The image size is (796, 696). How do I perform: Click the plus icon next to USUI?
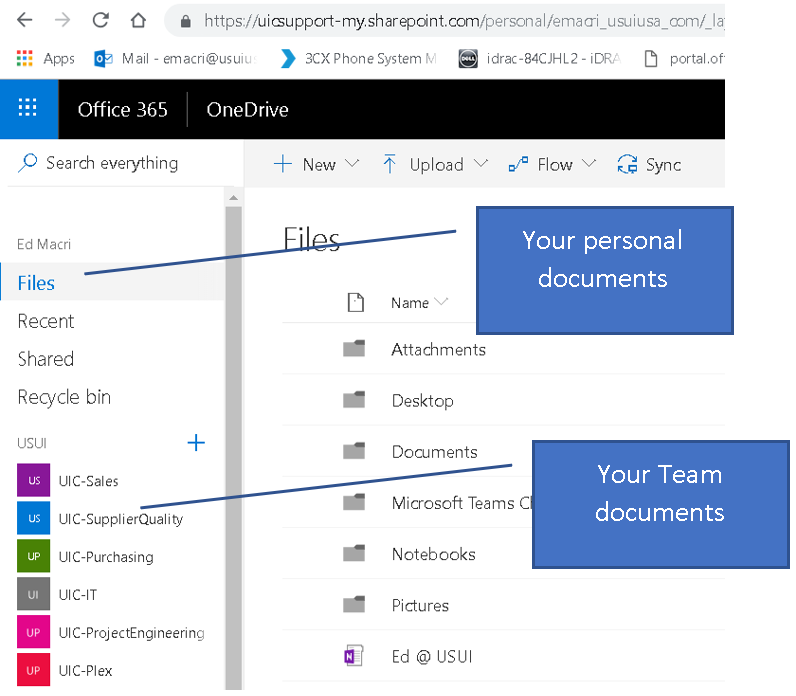[196, 443]
